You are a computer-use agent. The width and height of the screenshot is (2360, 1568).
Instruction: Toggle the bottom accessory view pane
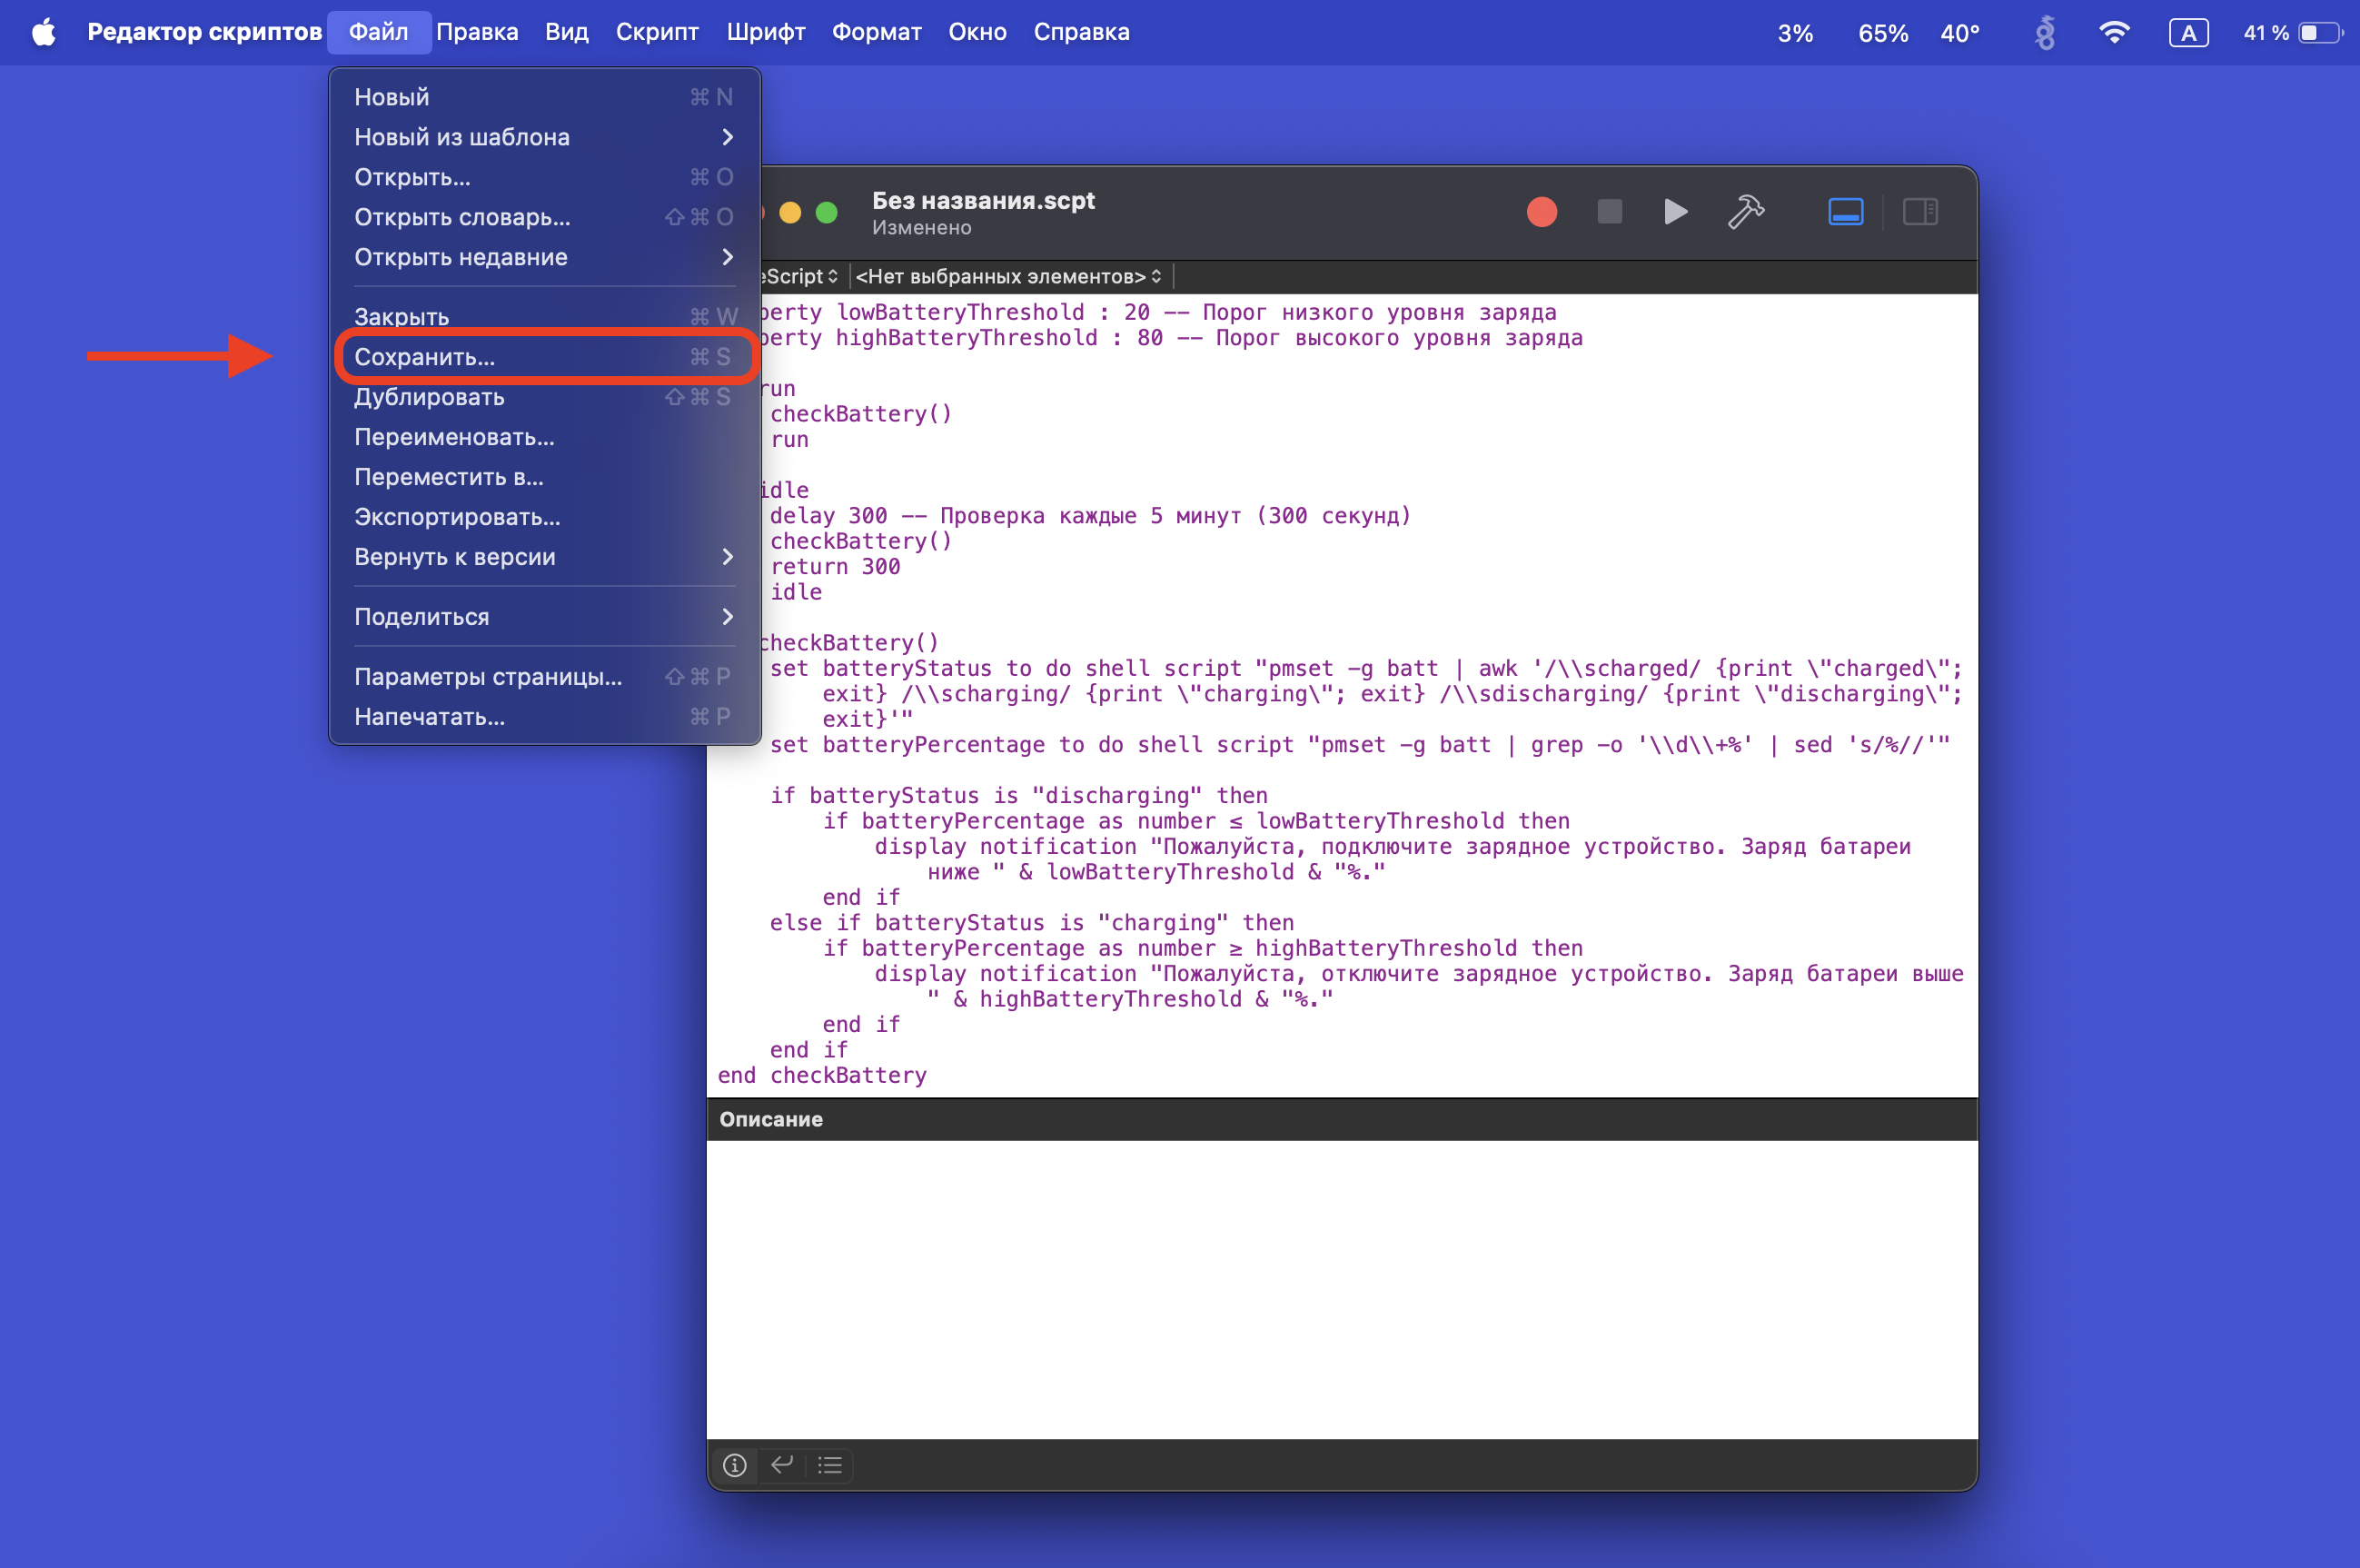(x=1845, y=212)
